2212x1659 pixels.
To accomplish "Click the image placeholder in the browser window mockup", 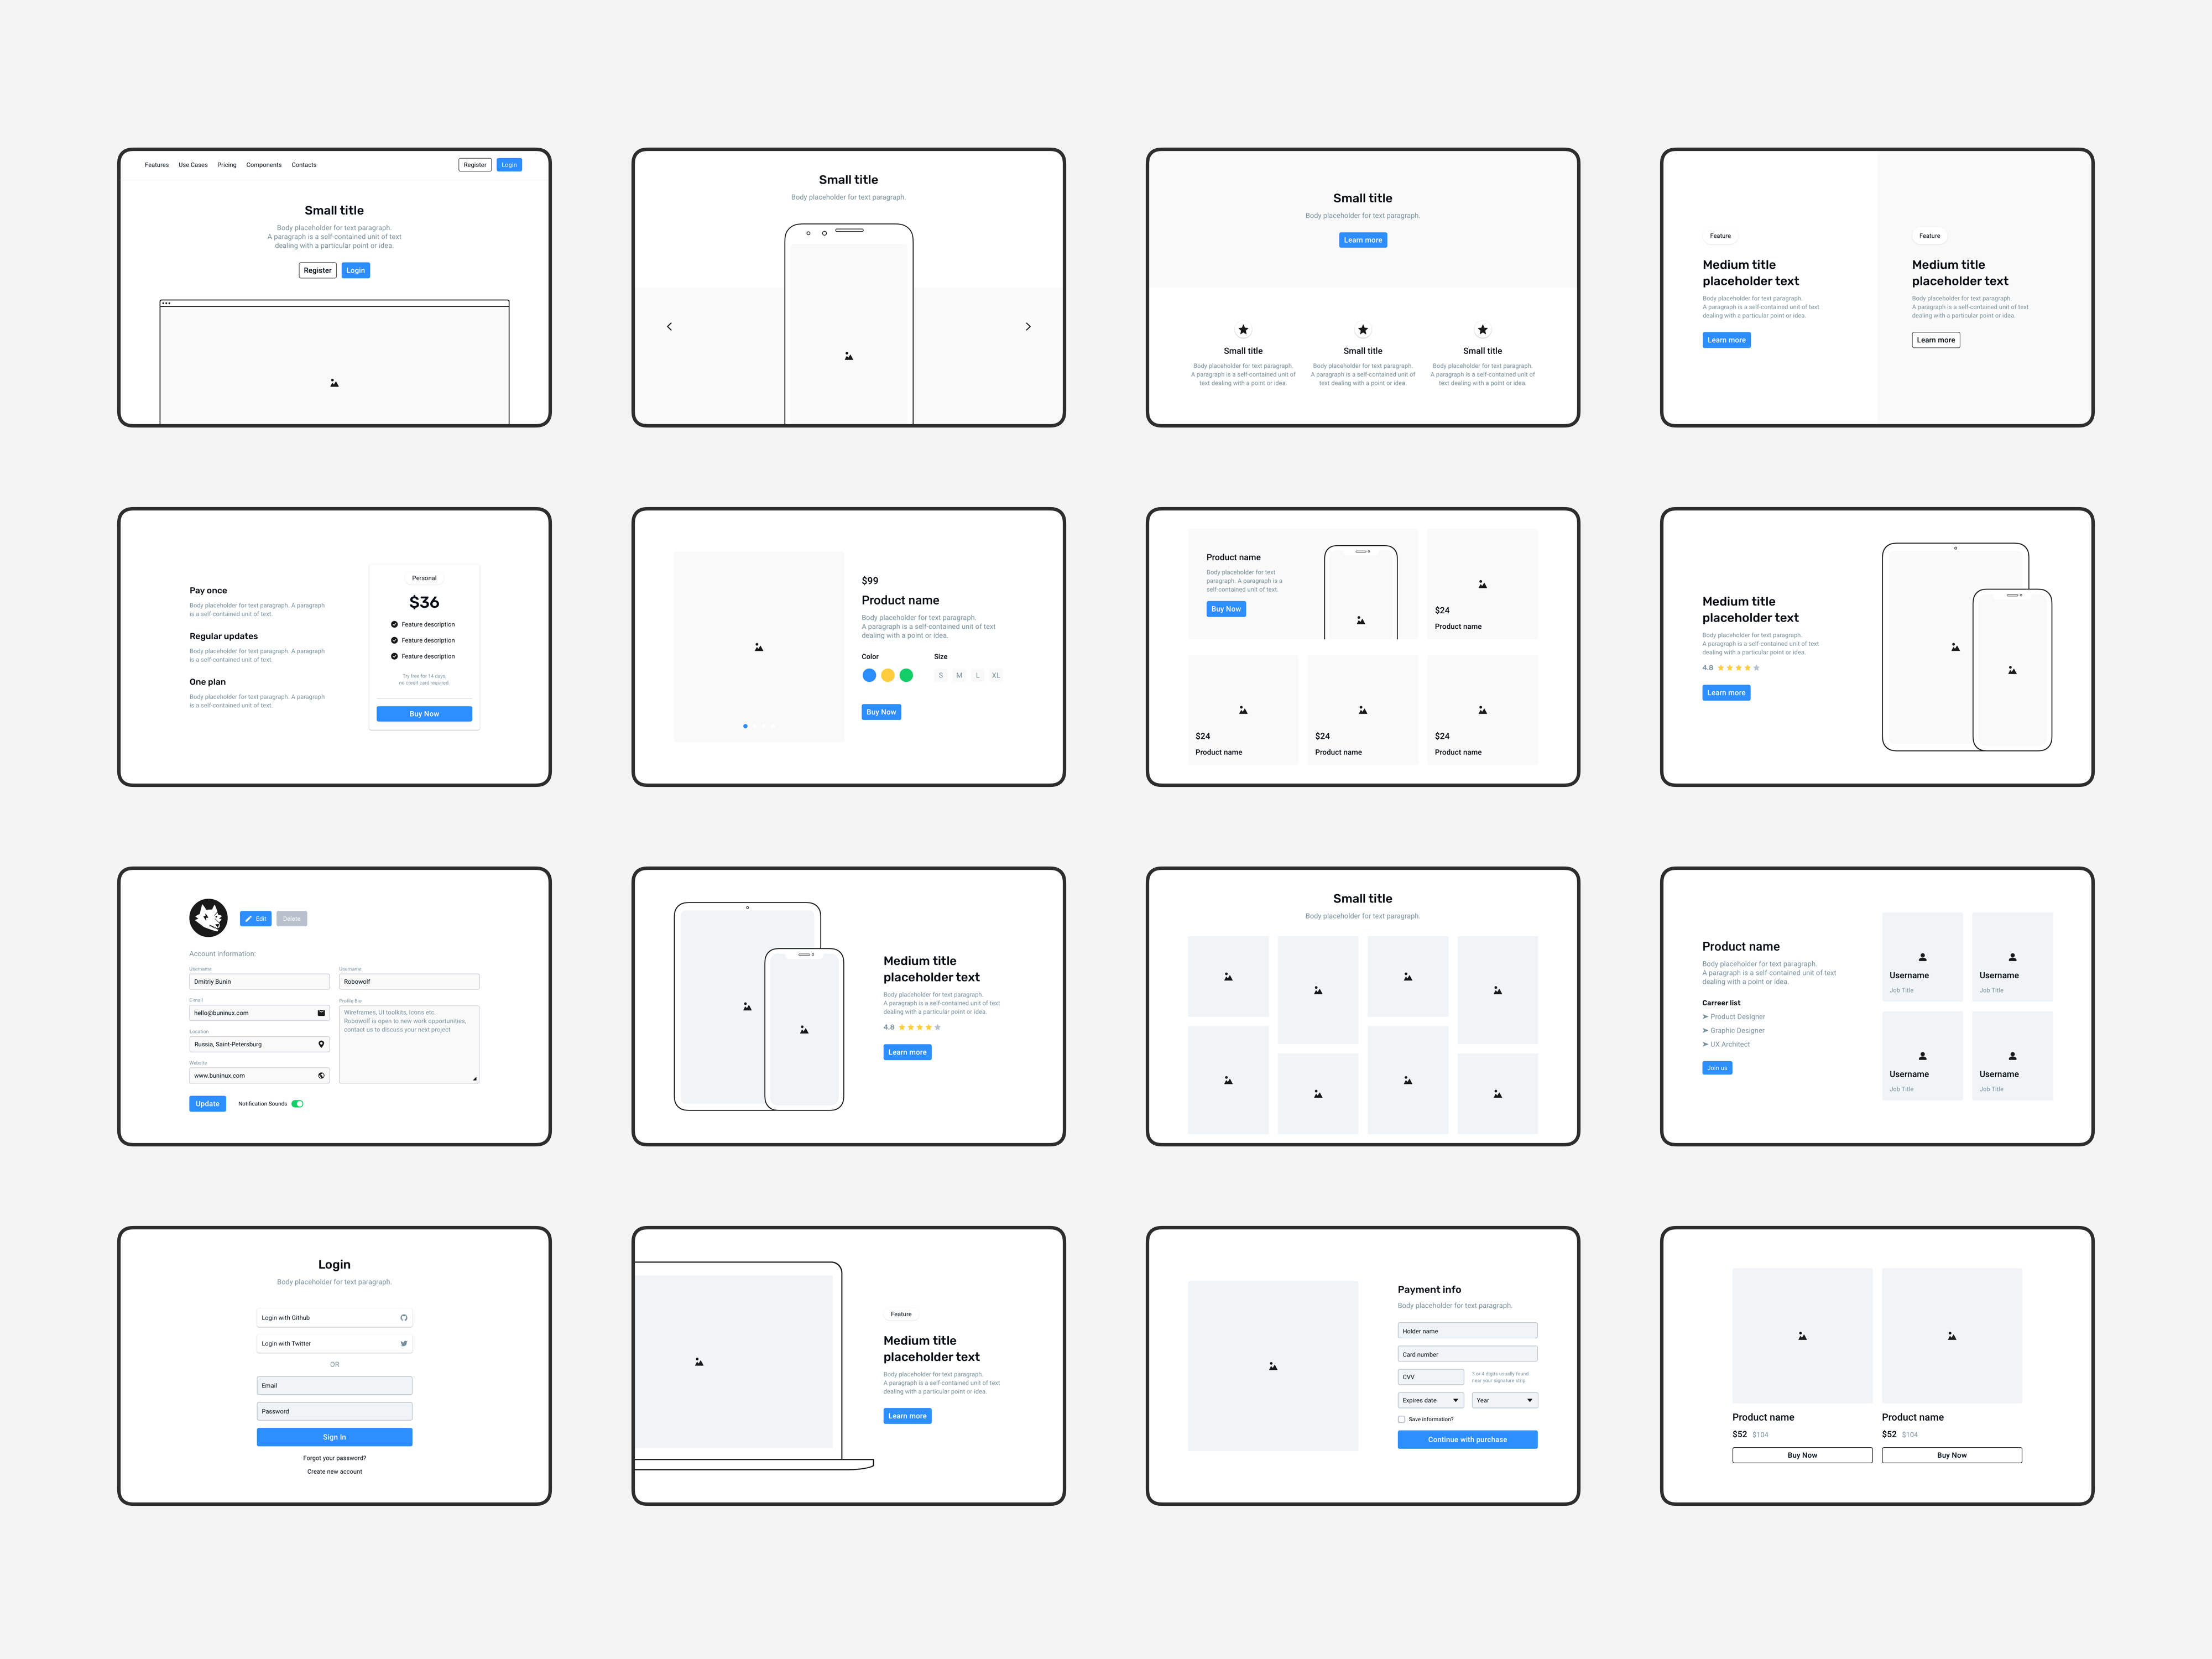I will point(334,383).
